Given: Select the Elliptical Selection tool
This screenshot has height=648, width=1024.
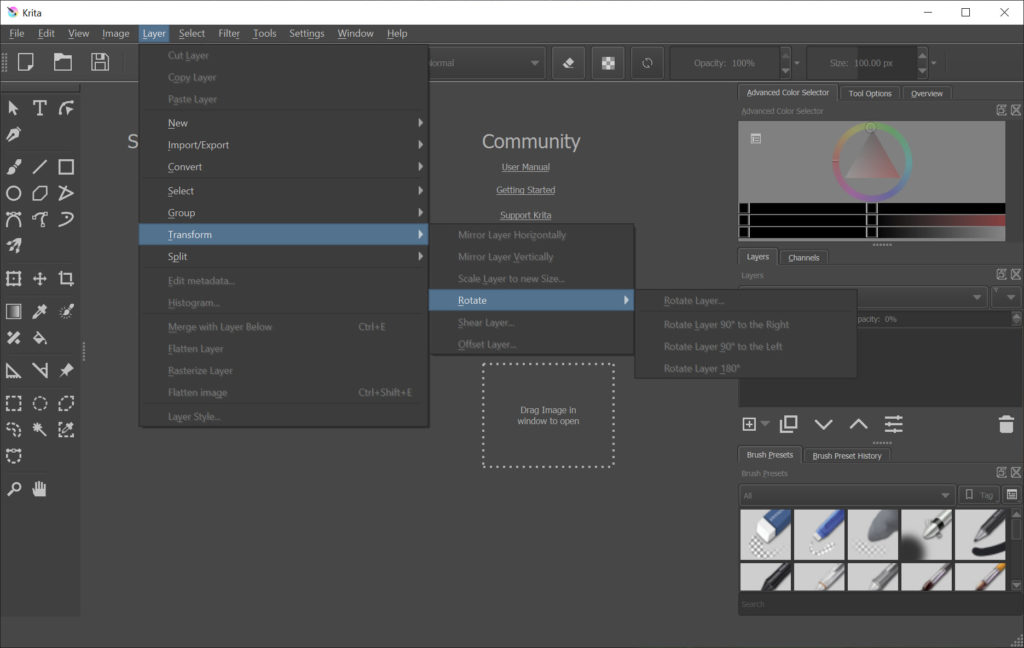Looking at the screenshot, I should (40, 404).
